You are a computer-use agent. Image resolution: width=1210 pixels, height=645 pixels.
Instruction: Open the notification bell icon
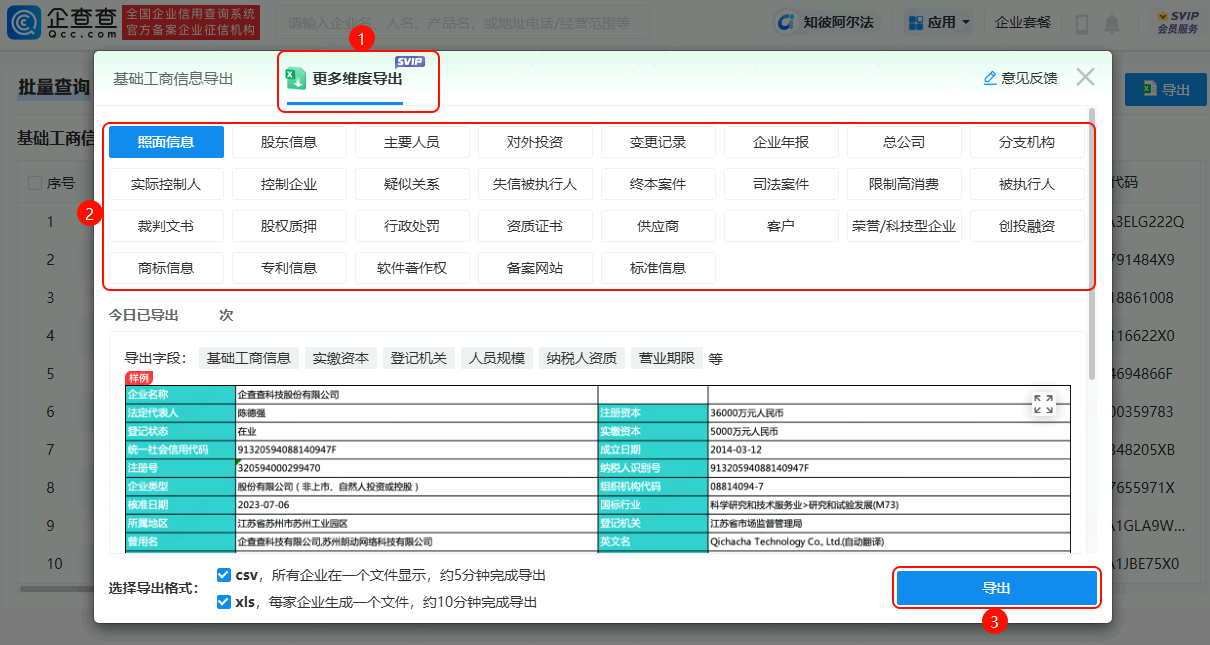(x=1112, y=23)
